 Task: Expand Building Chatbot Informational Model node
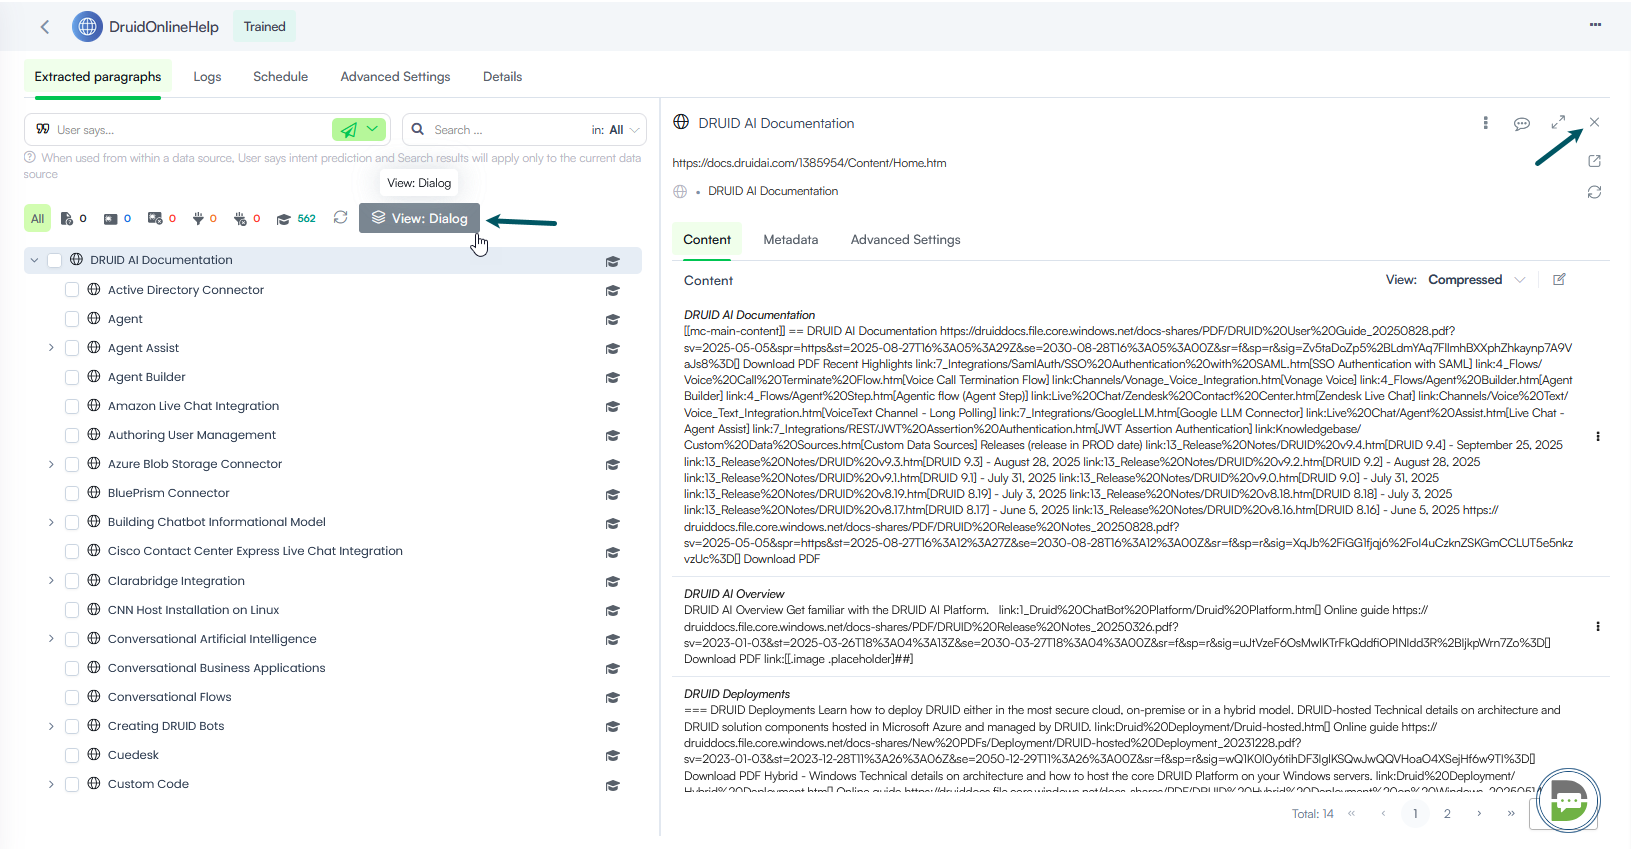[51, 522]
